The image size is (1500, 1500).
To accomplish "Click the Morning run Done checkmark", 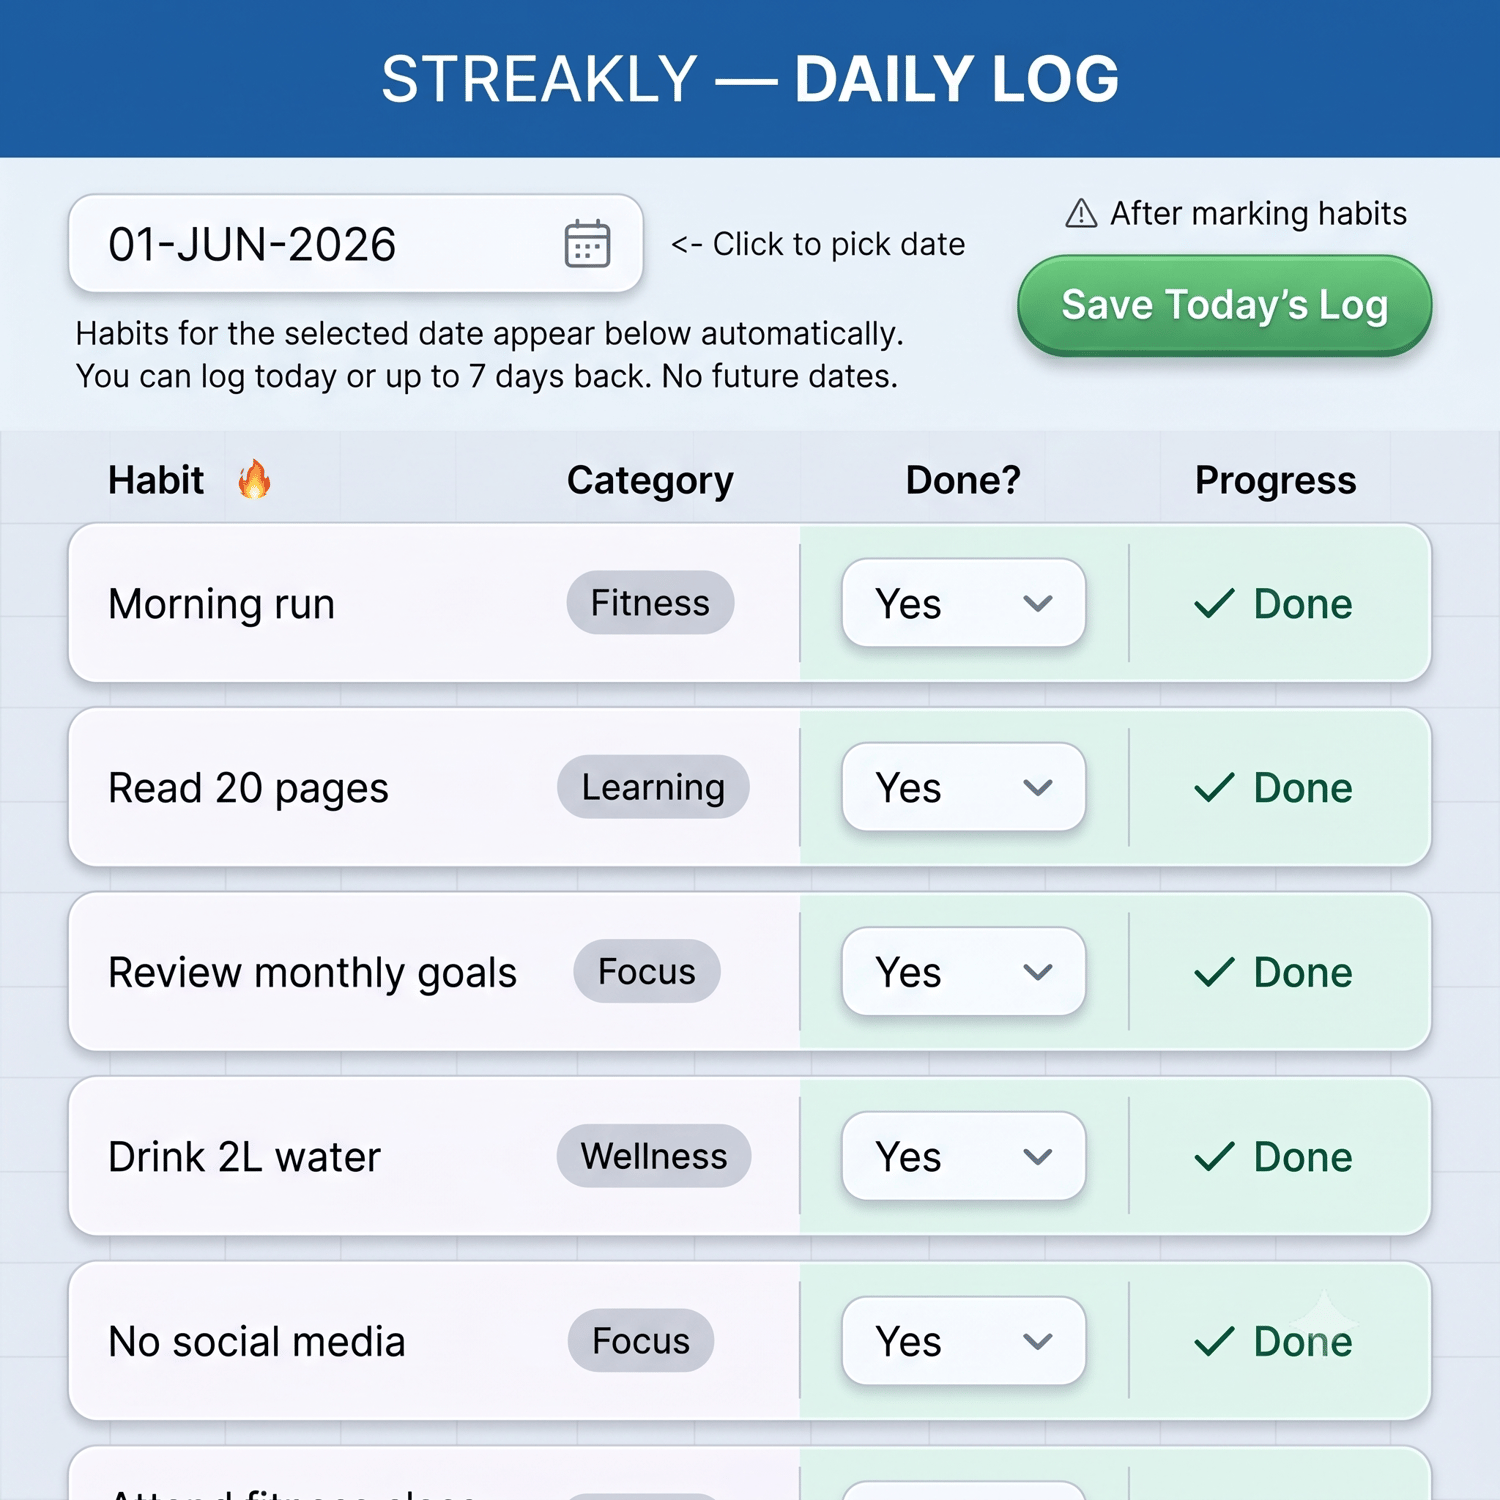I will [x=1214, y=603].
